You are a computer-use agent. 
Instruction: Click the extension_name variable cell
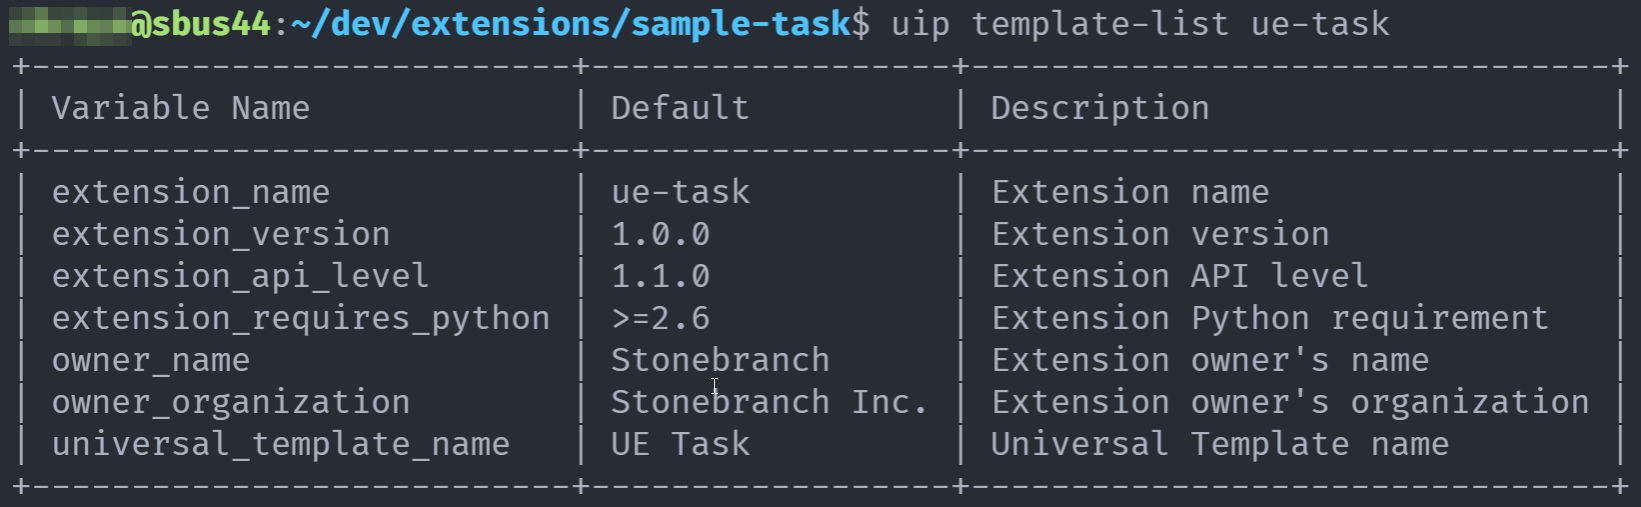tap(190, 192)
